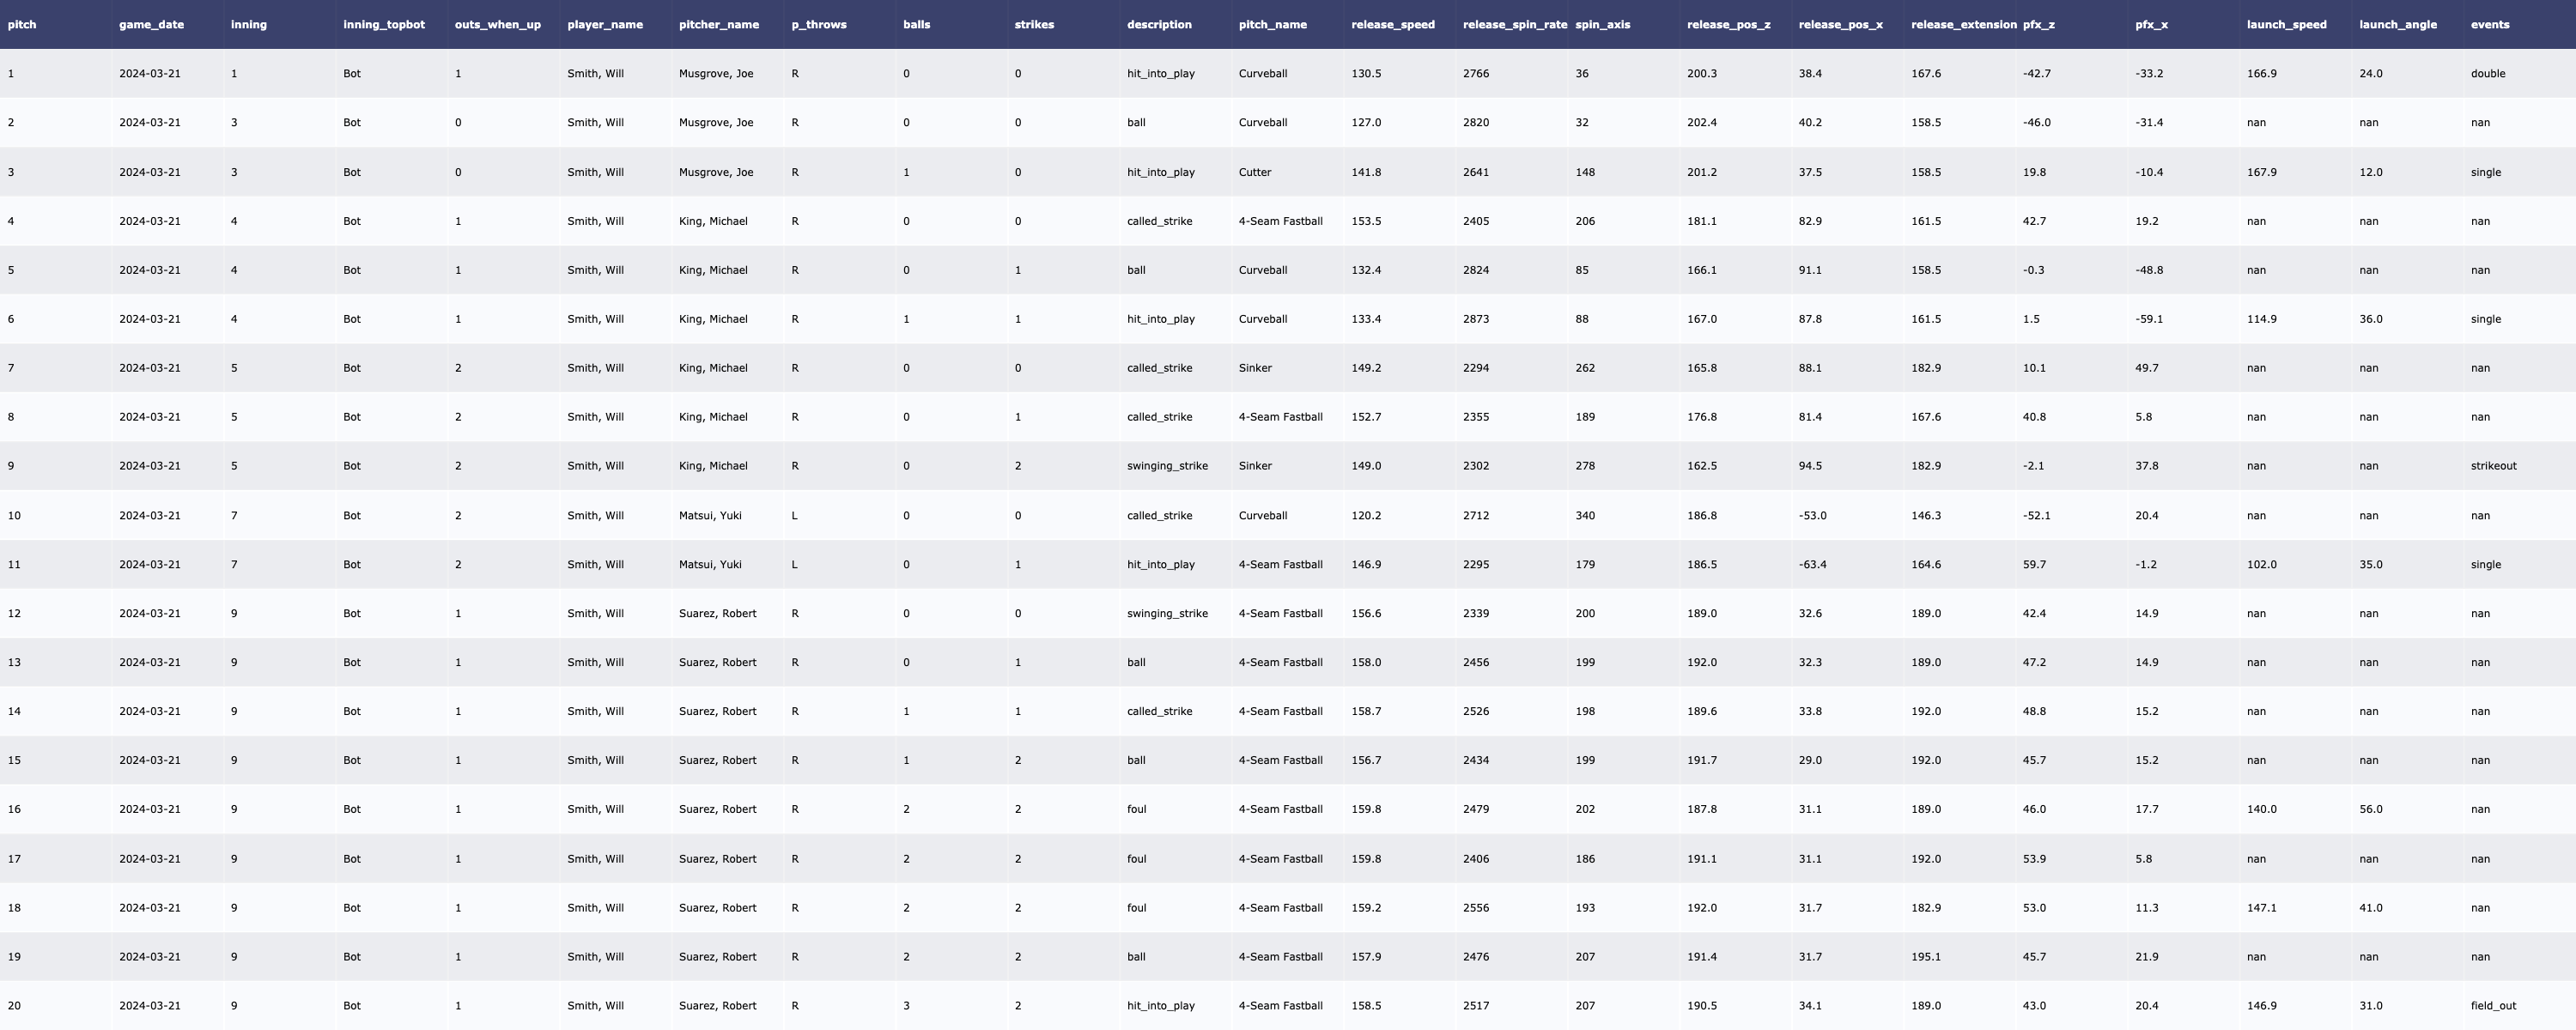The width and height of the screenshot is (2576, 1030).
Task: Click the events column header
Action: click(x=2489, y=24)
